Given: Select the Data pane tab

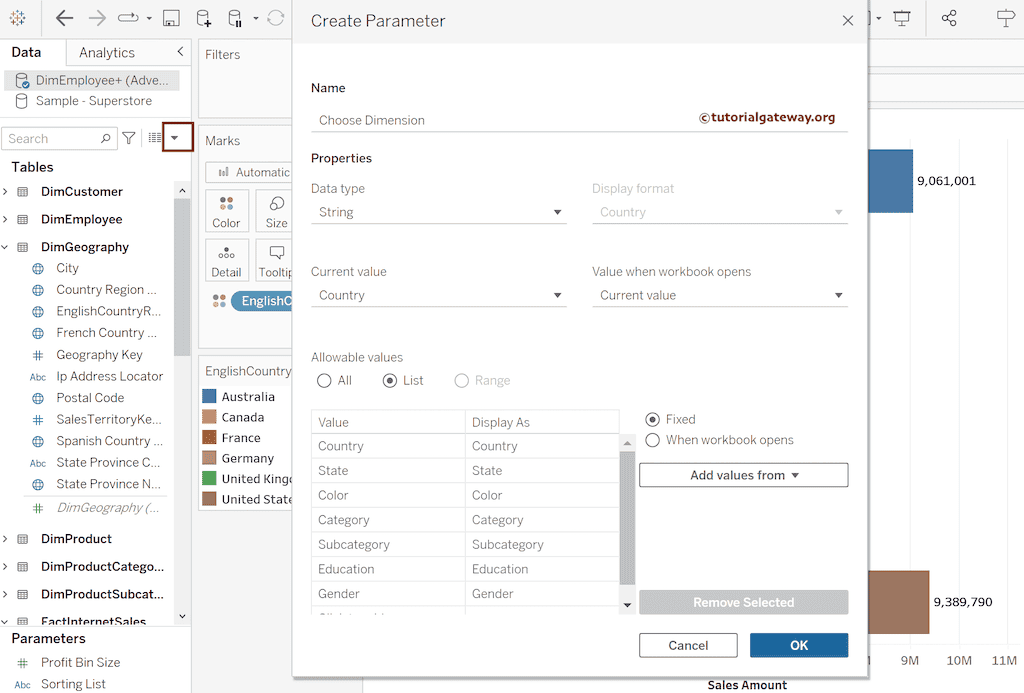Looking at the screenshot, I should click(x=27, y=53).
